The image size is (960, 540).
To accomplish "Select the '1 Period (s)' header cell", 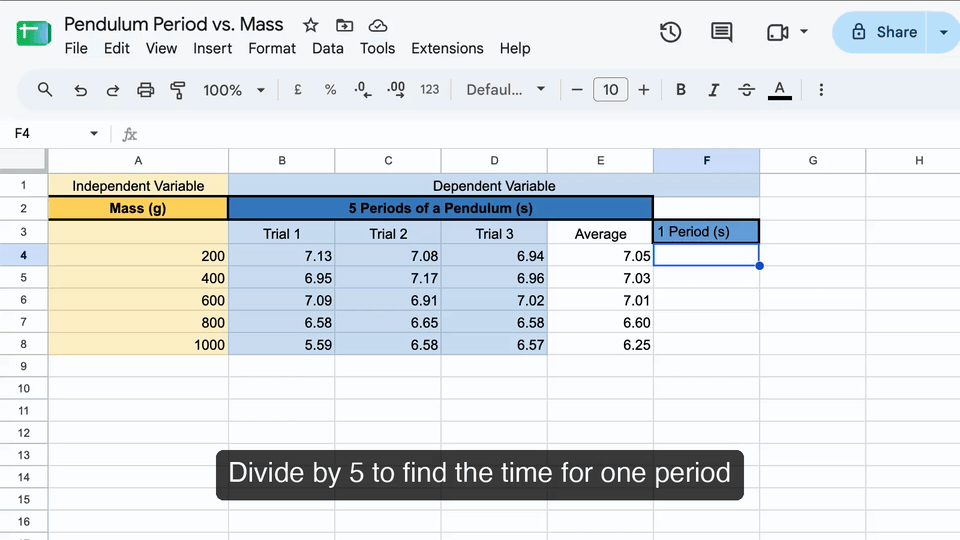I will point(707,231).
